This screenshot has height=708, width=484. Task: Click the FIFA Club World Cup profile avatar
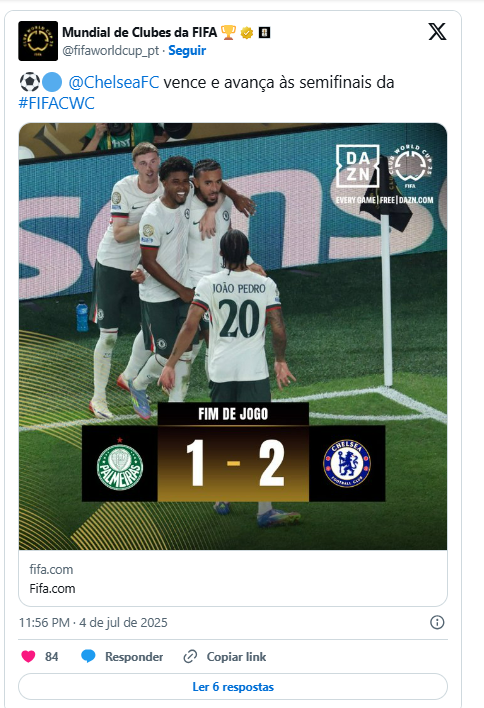point(38,41)
